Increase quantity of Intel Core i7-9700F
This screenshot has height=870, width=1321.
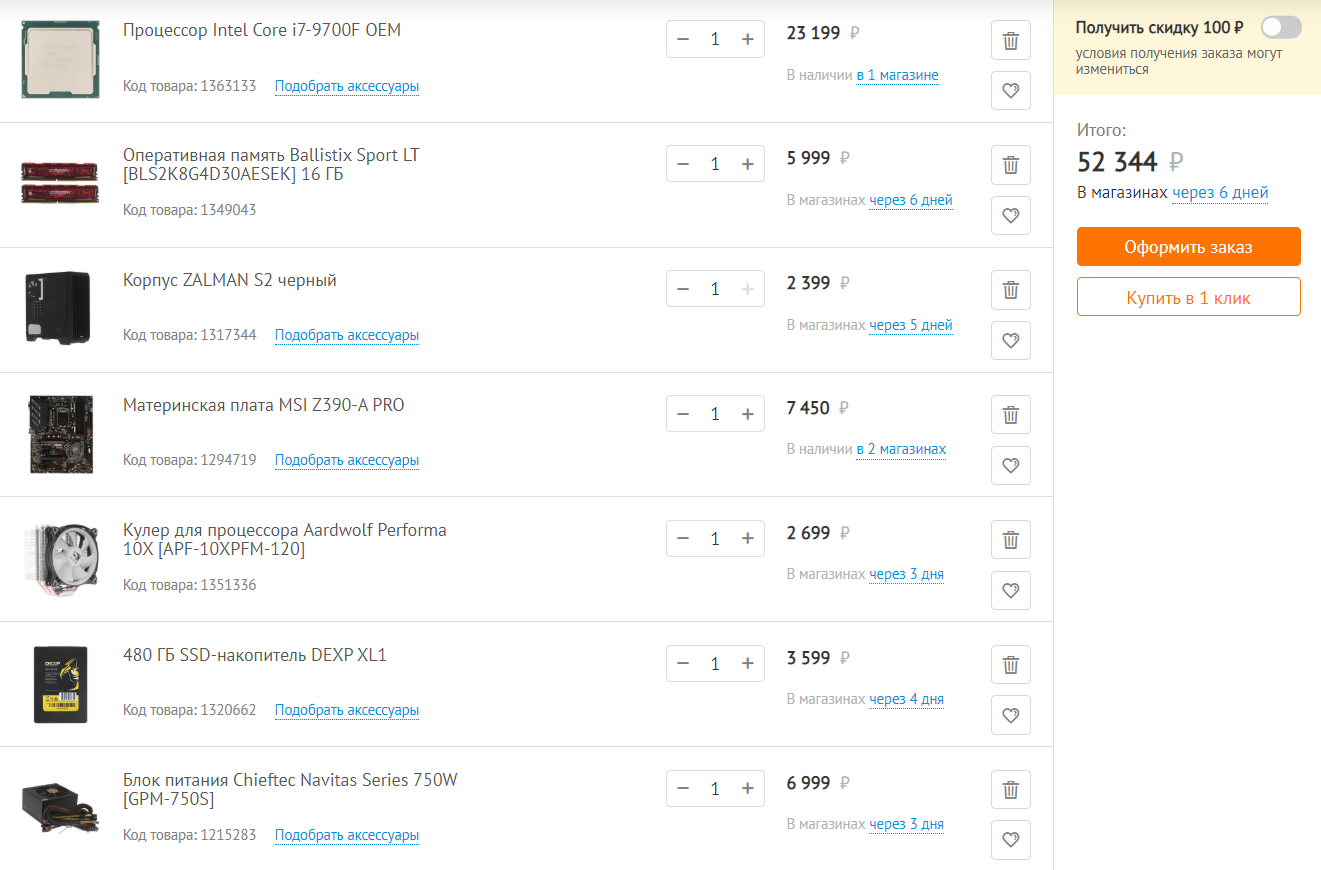point(747,39)
